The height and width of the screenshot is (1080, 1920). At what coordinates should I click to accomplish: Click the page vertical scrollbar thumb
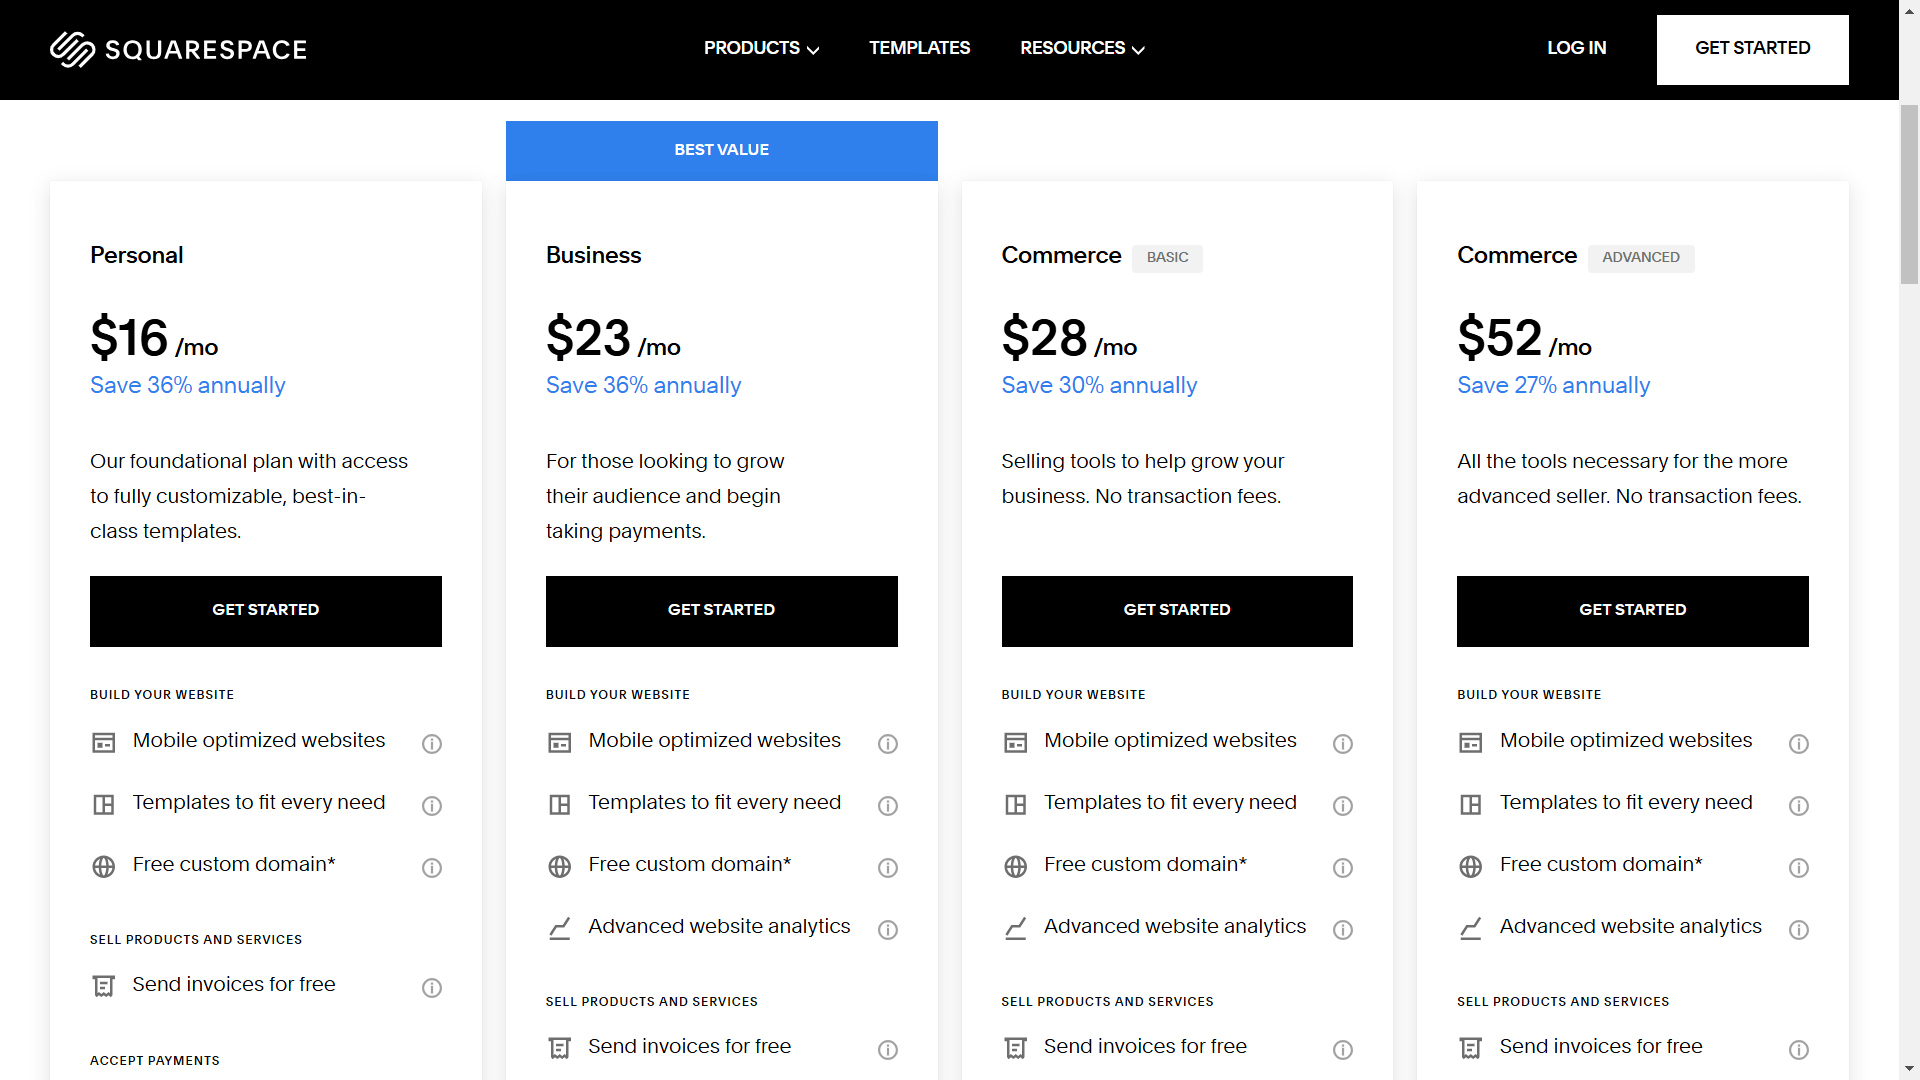[1909, 195]
